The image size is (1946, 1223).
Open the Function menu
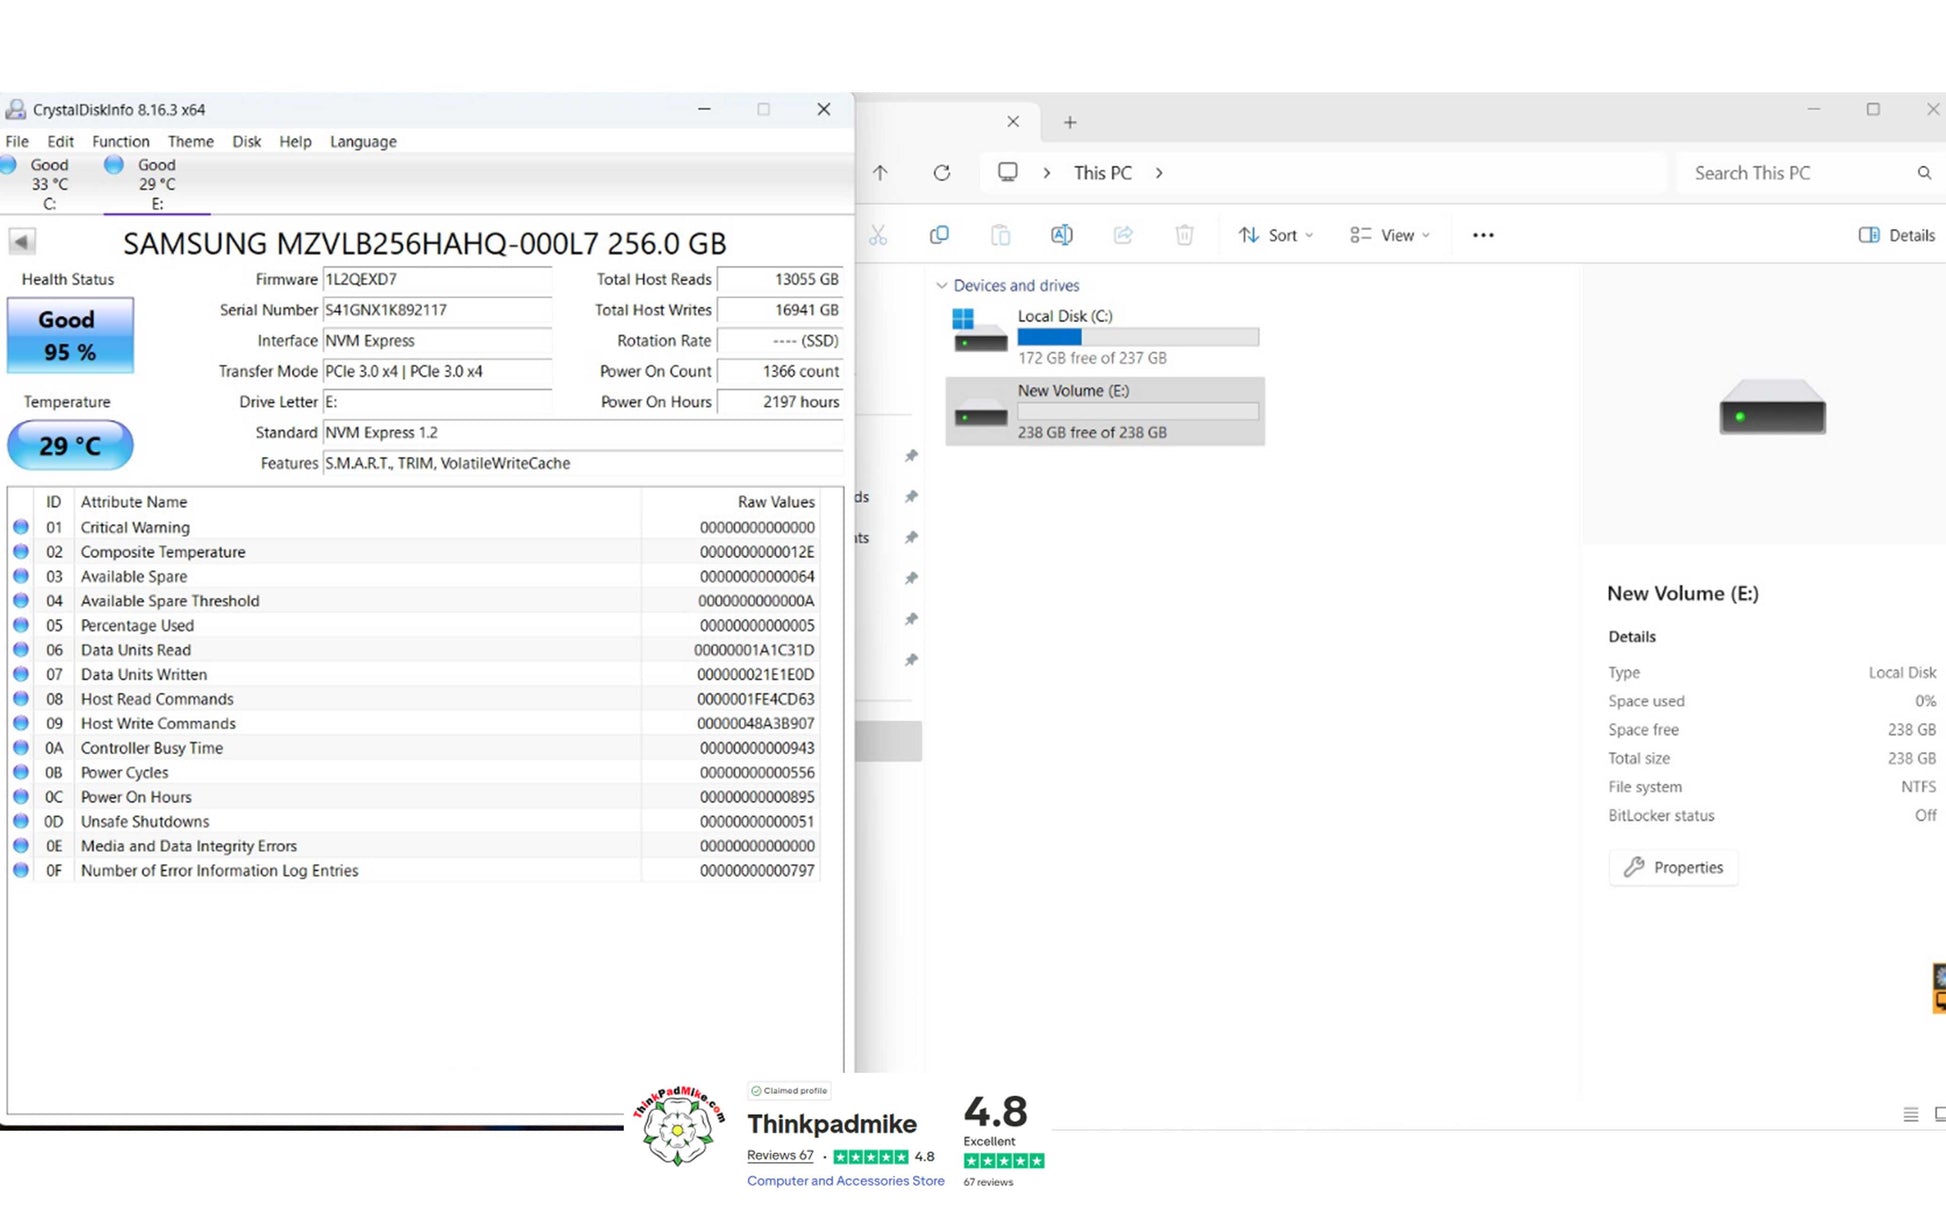tap(120, 142)
